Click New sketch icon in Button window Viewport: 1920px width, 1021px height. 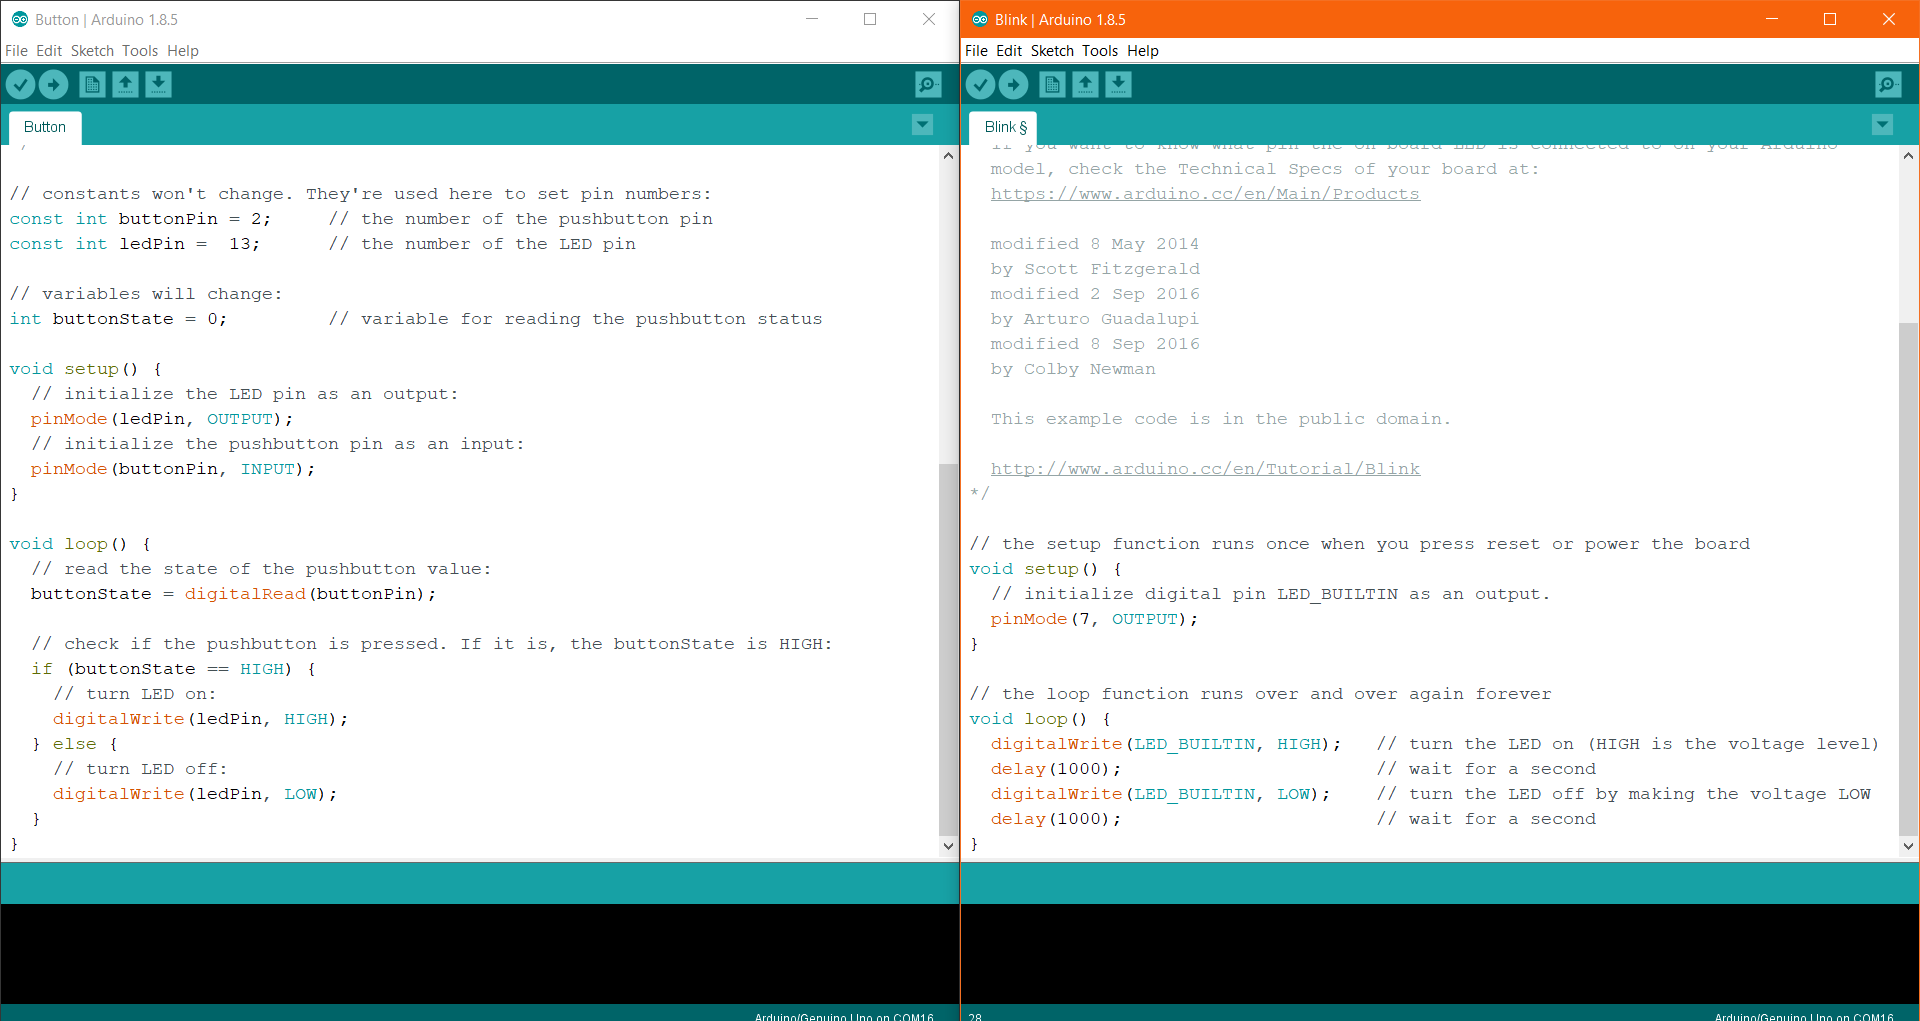point(92,85)
